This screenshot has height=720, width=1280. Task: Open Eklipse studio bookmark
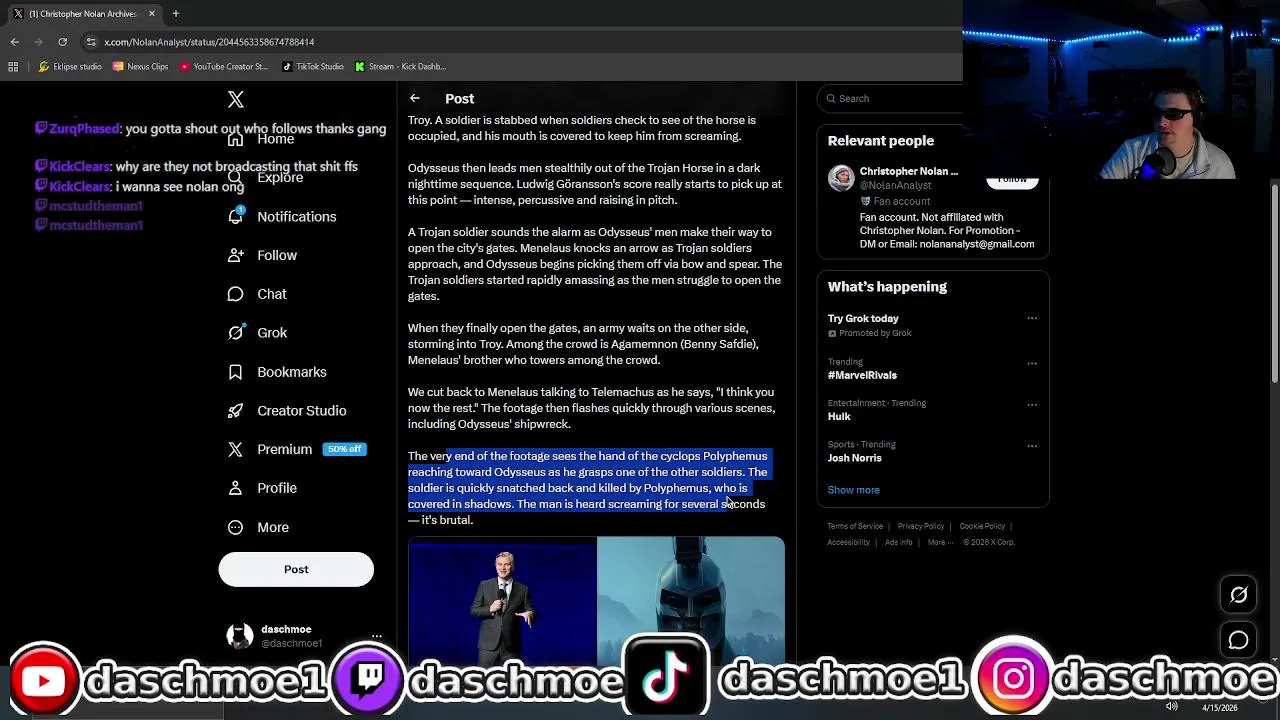(x=70, y=67)
